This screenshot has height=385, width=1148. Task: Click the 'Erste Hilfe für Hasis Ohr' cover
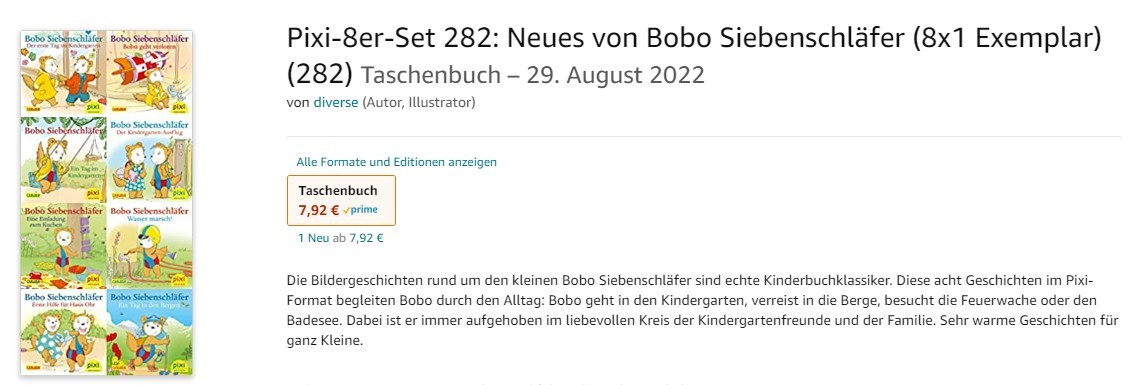64,332
